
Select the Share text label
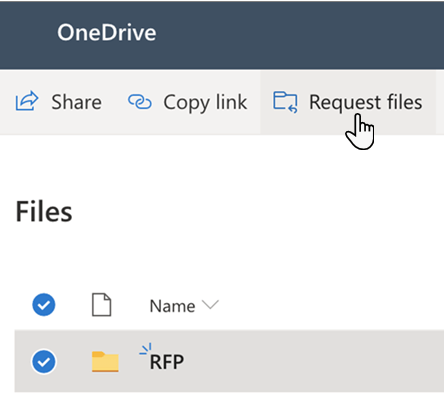(x=76, y=102)
